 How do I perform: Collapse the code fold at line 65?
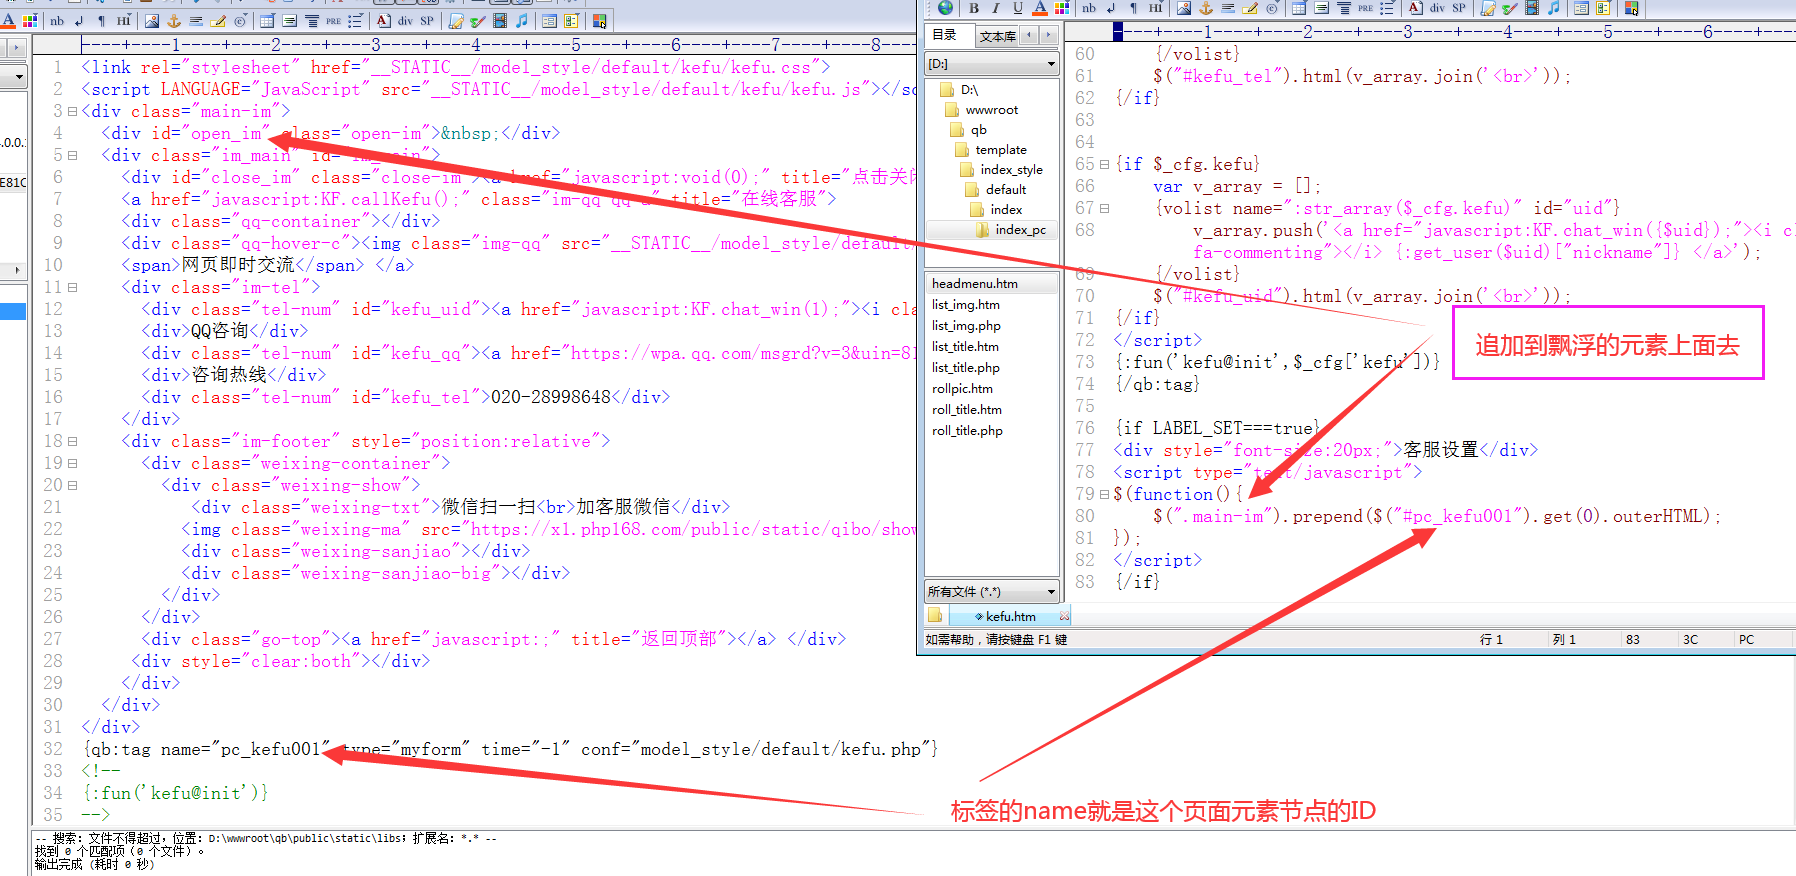pos(1104,164)
